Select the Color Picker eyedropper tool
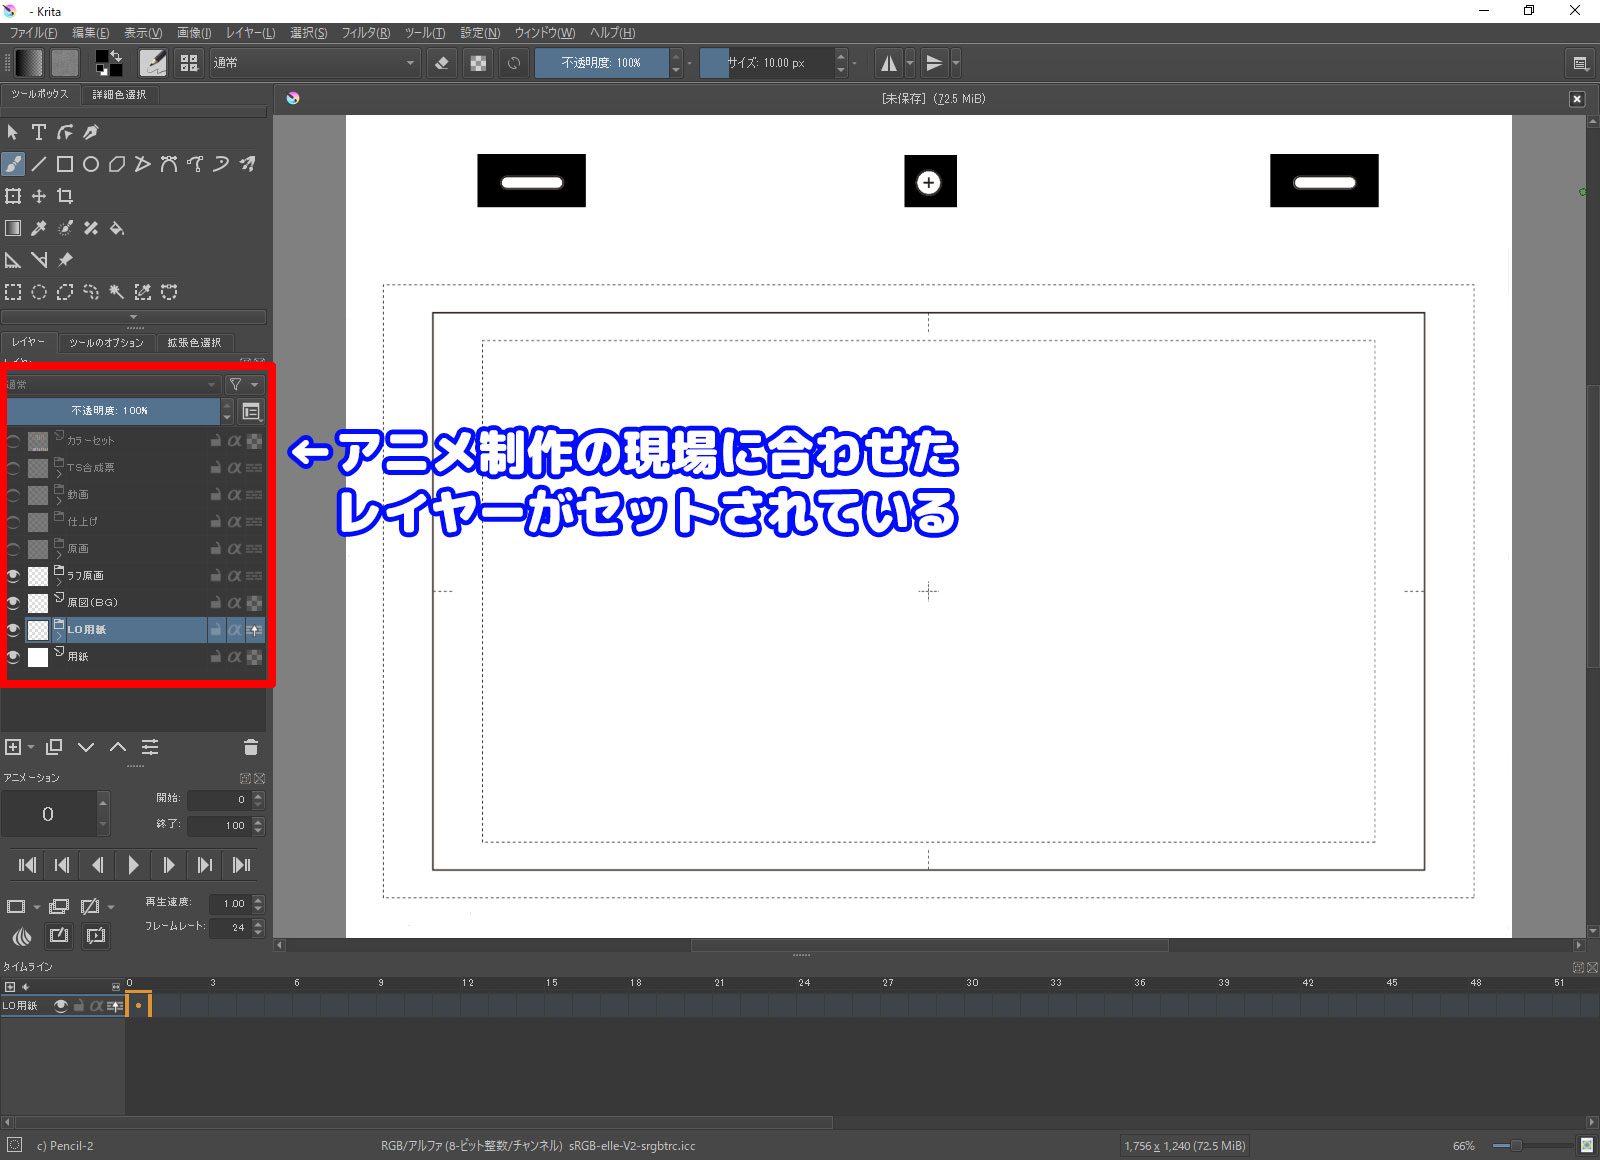1600x1160 pixels. coord(39,228)
